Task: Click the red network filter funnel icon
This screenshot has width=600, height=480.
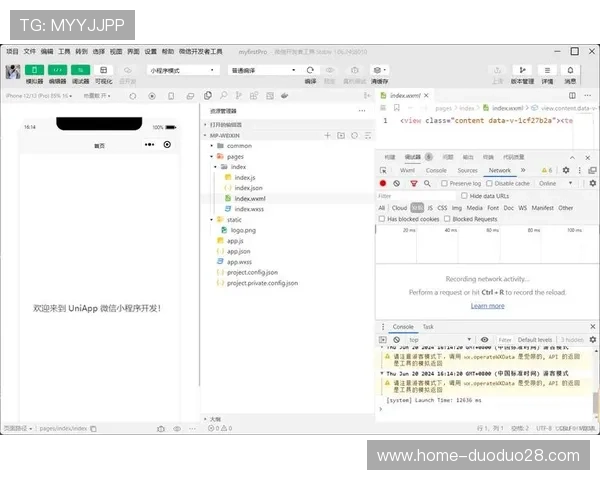Action: (x=413, y=184)
